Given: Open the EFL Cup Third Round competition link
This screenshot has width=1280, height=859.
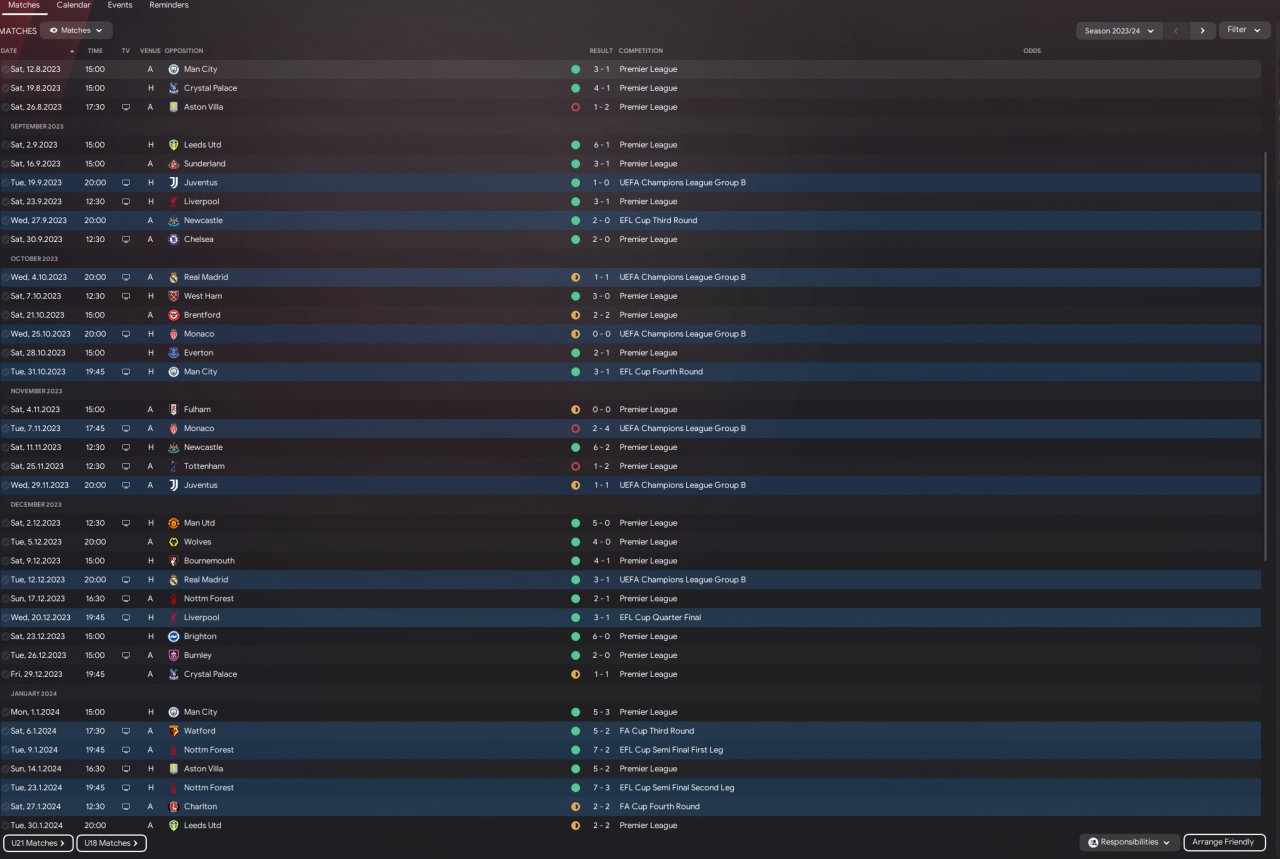Looking at the screenshot, I should click(659, 221).
